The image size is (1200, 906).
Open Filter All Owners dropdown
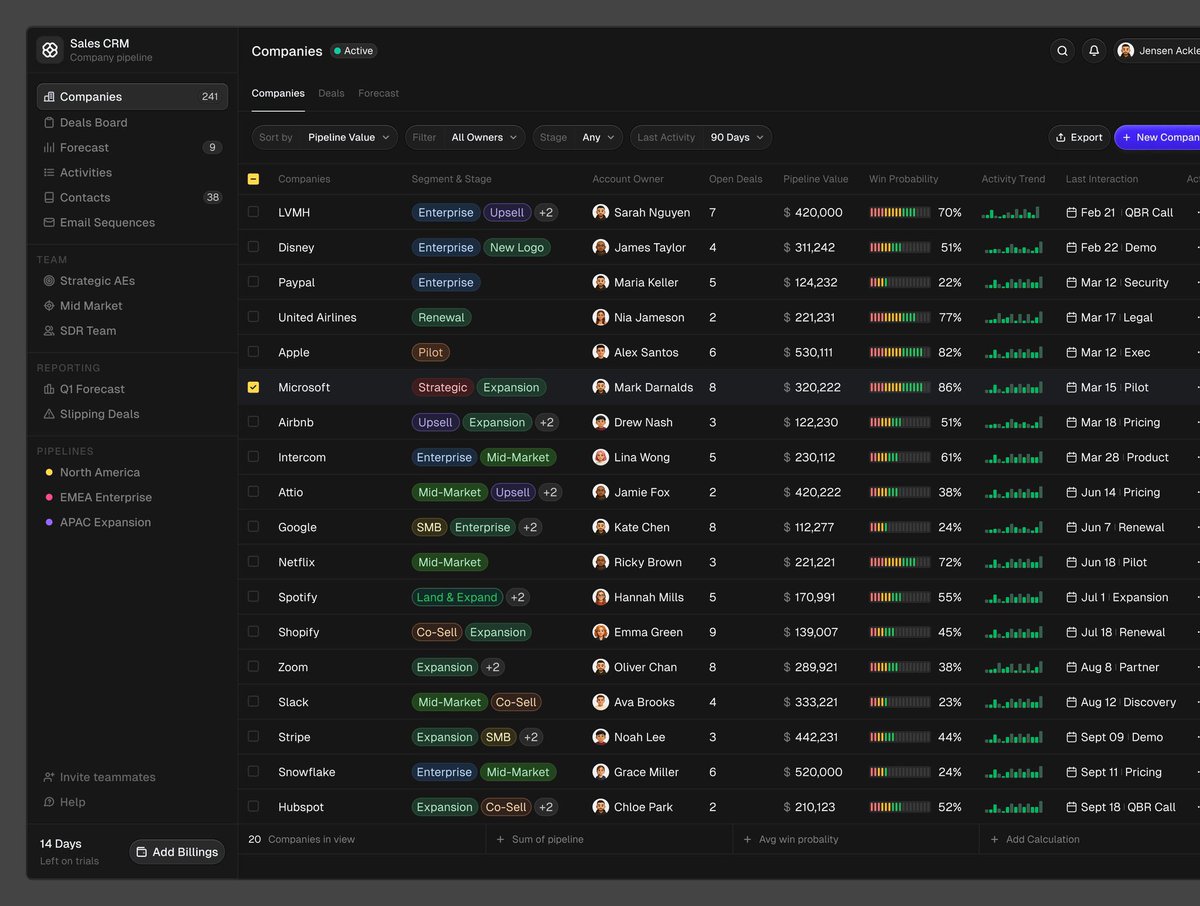(465, 138)
